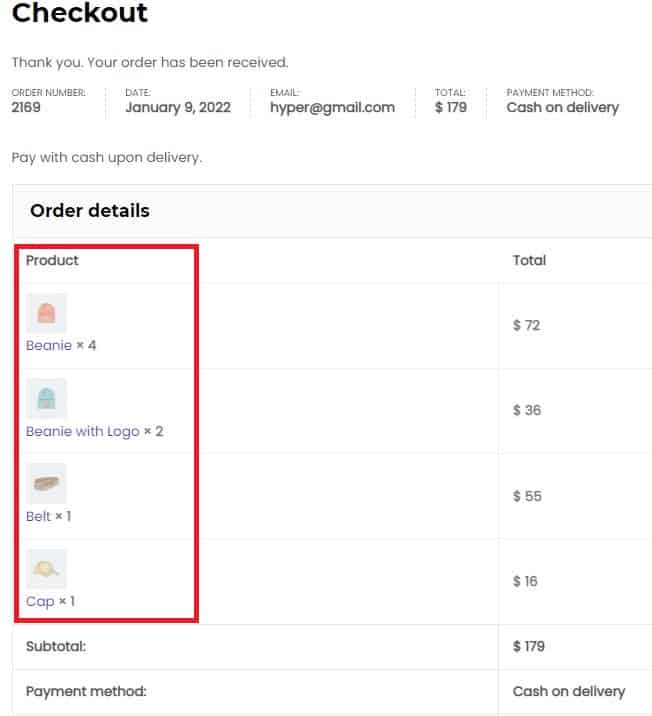Click the $ 72 Beanie total
Screen dimensions: 652x716
pyautogui.click(x=526, y=325)
